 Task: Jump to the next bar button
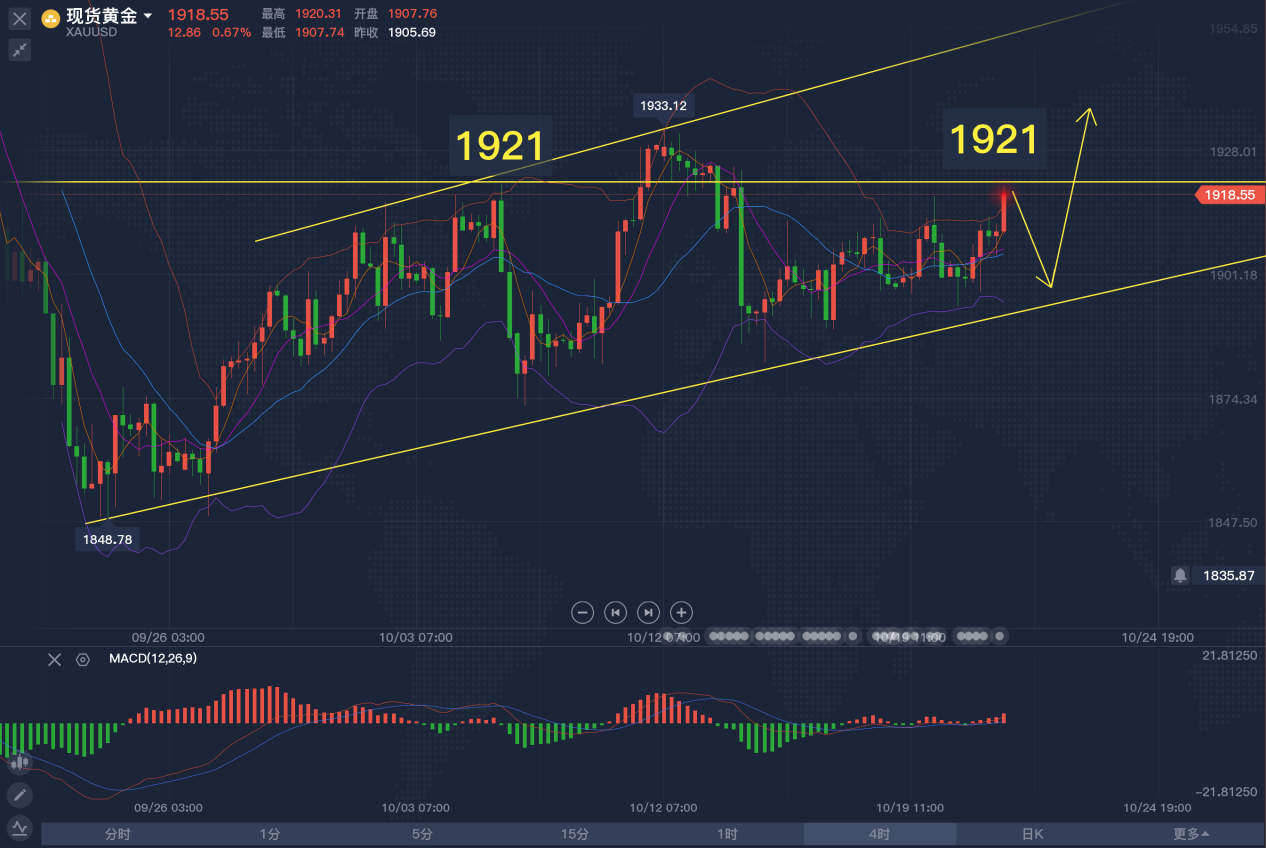pyautogui.click(x=649, y=612)
